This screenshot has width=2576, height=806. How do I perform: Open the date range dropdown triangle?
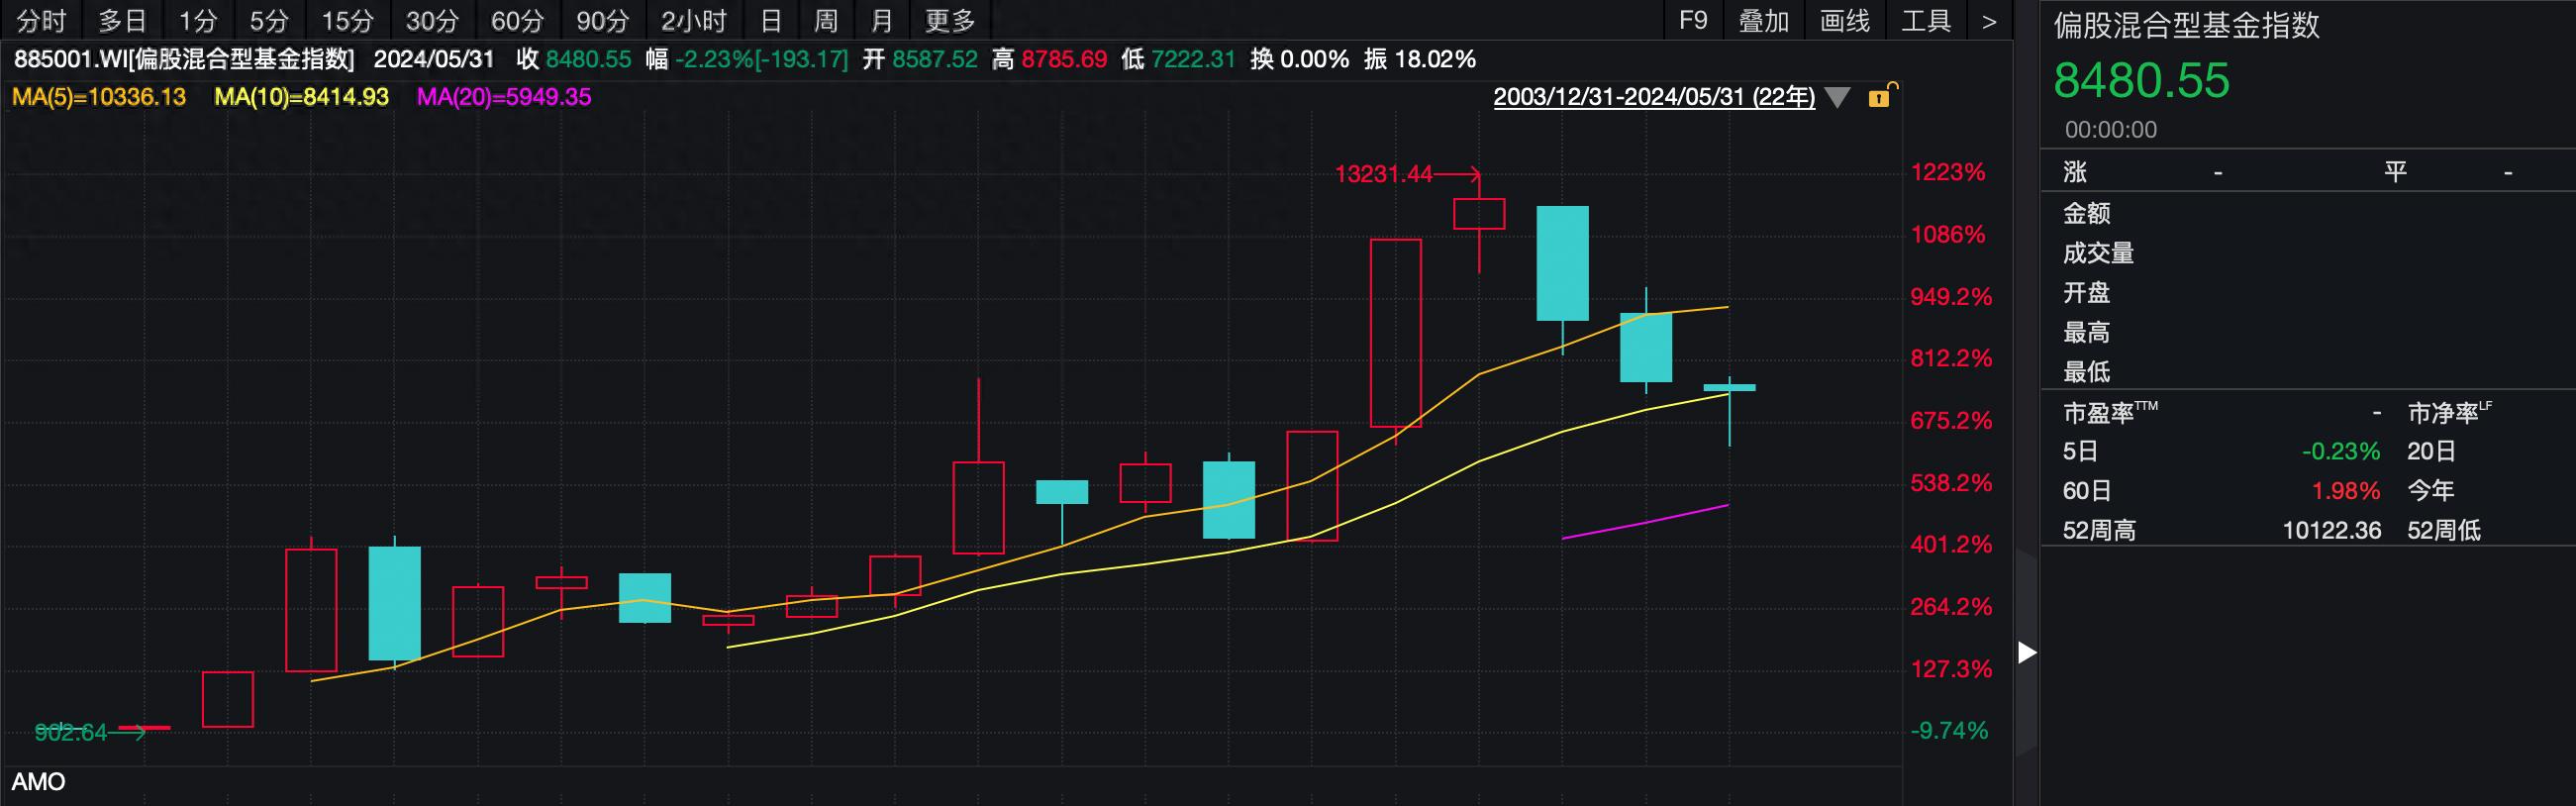point(1837,98)
